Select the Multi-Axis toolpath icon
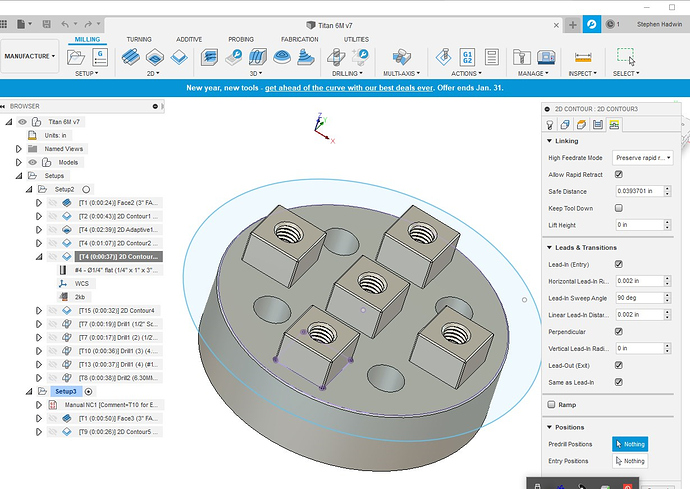The height and width of the screenshot is (489, 690). click(401, 57)
